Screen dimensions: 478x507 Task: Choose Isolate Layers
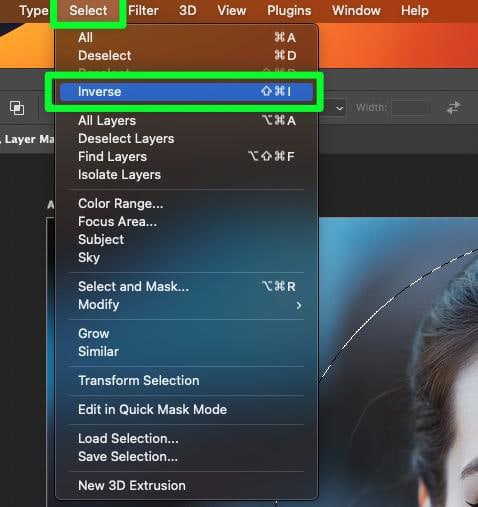pos(187,174)
